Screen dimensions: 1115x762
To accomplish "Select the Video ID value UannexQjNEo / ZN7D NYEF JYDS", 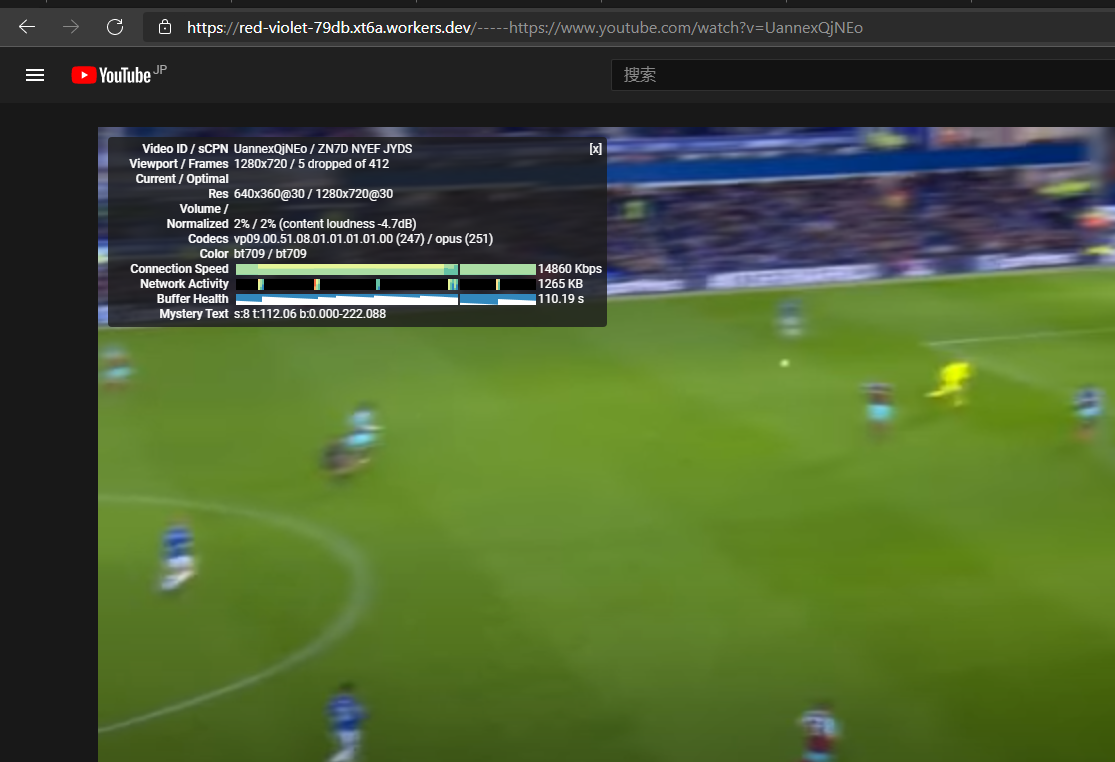I will 323,149.
